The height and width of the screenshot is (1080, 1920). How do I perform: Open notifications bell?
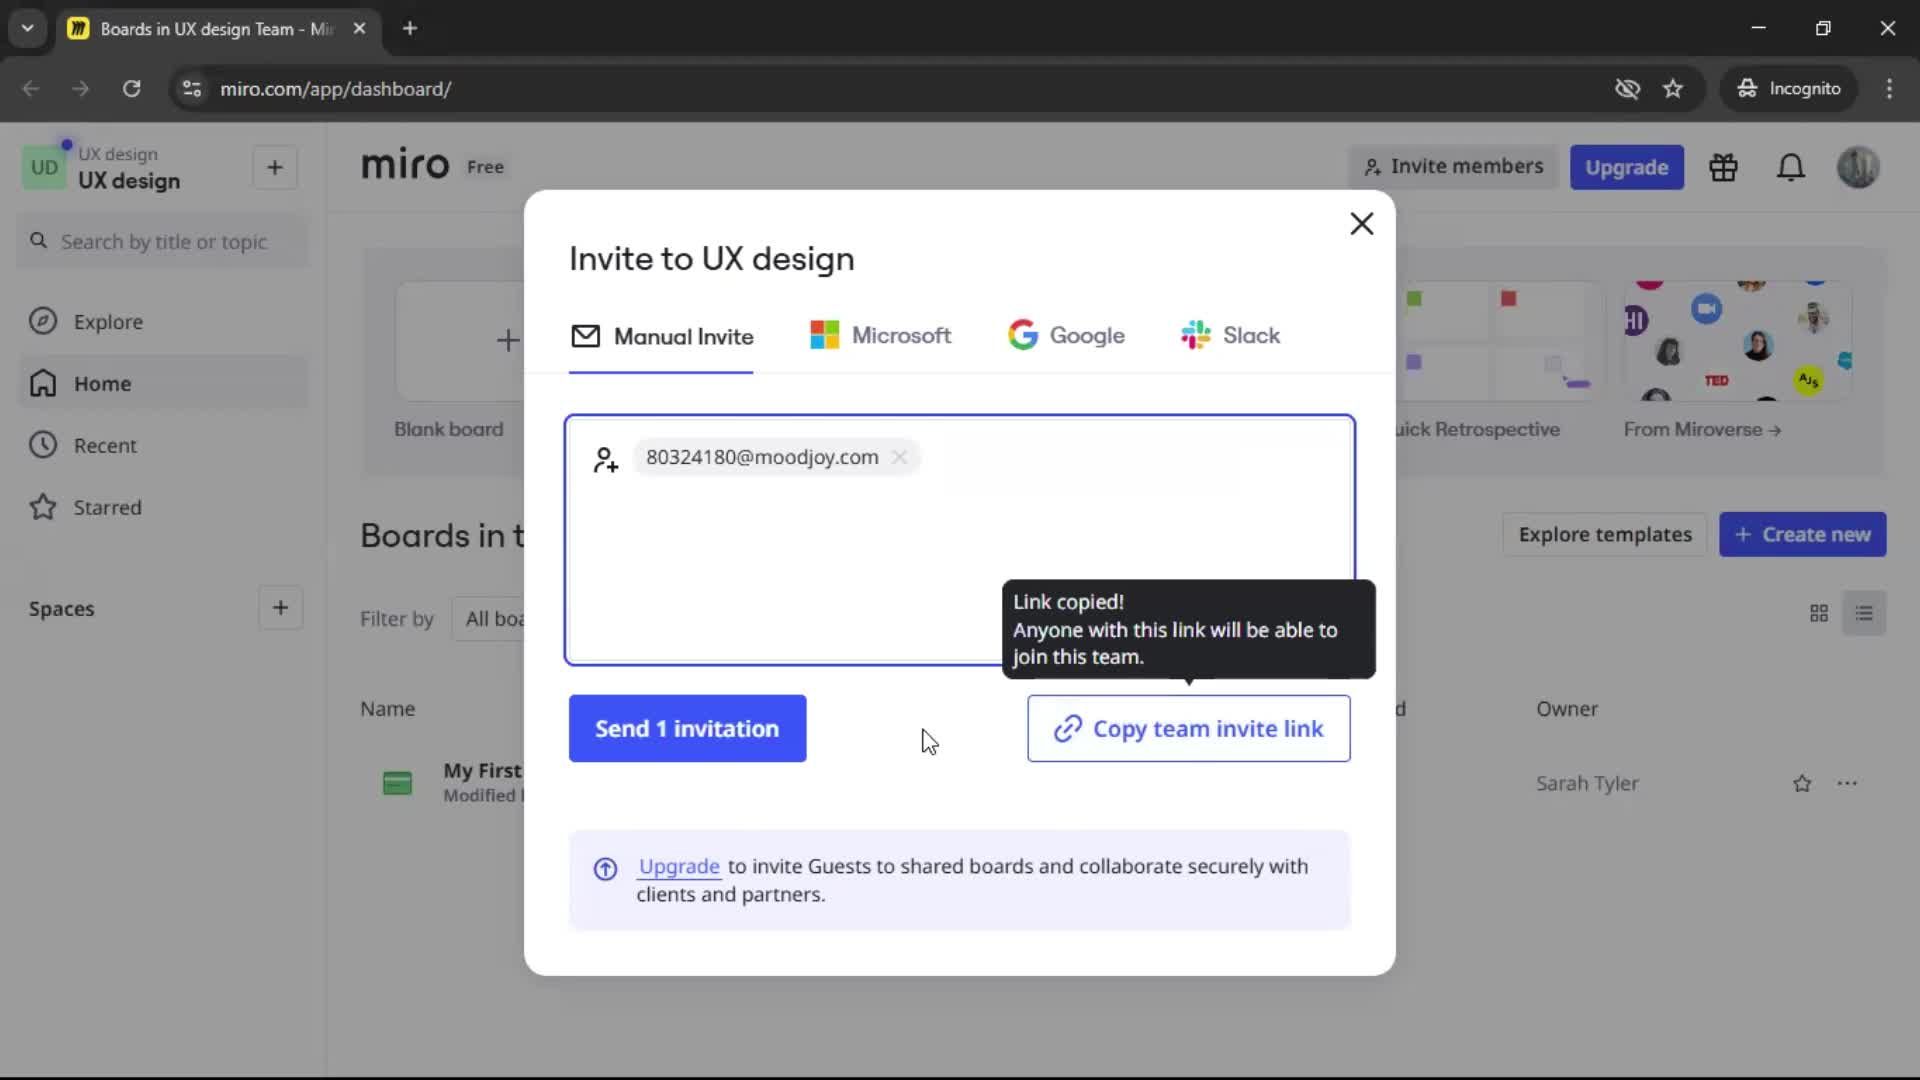1790,167
